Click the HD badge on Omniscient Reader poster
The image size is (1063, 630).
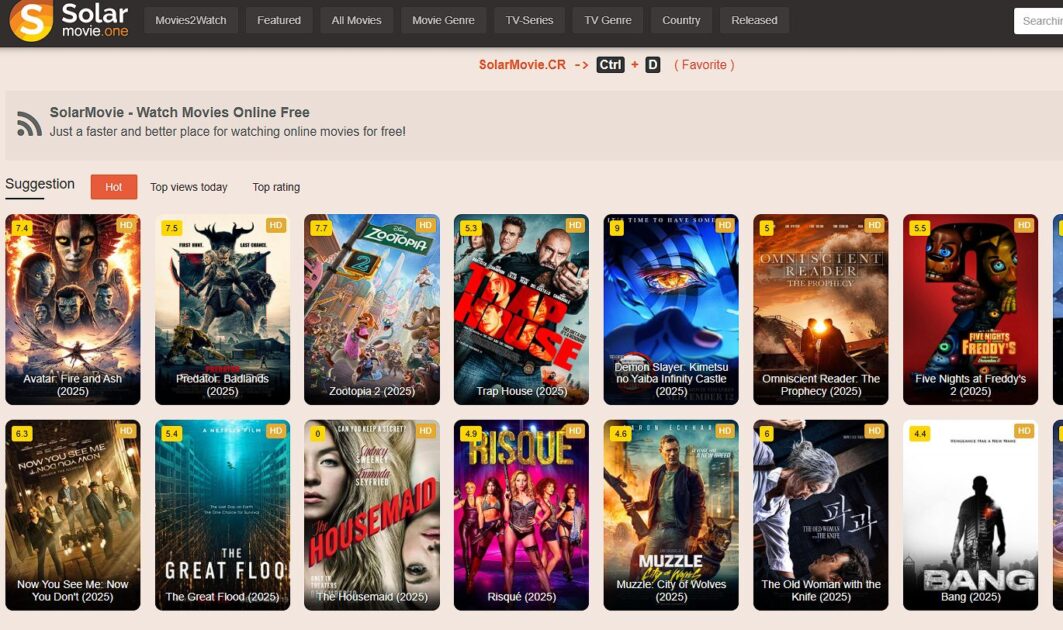click(874, 225)
